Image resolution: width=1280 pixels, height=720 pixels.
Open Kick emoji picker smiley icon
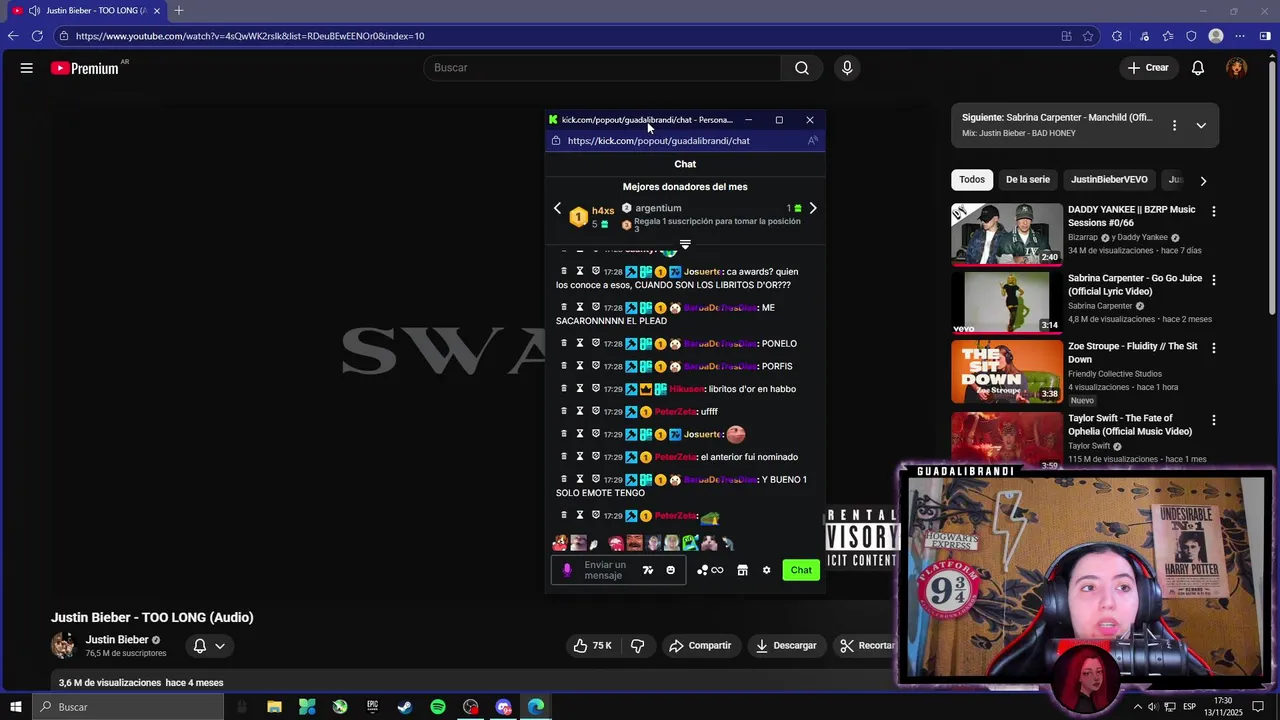point(671,570)
